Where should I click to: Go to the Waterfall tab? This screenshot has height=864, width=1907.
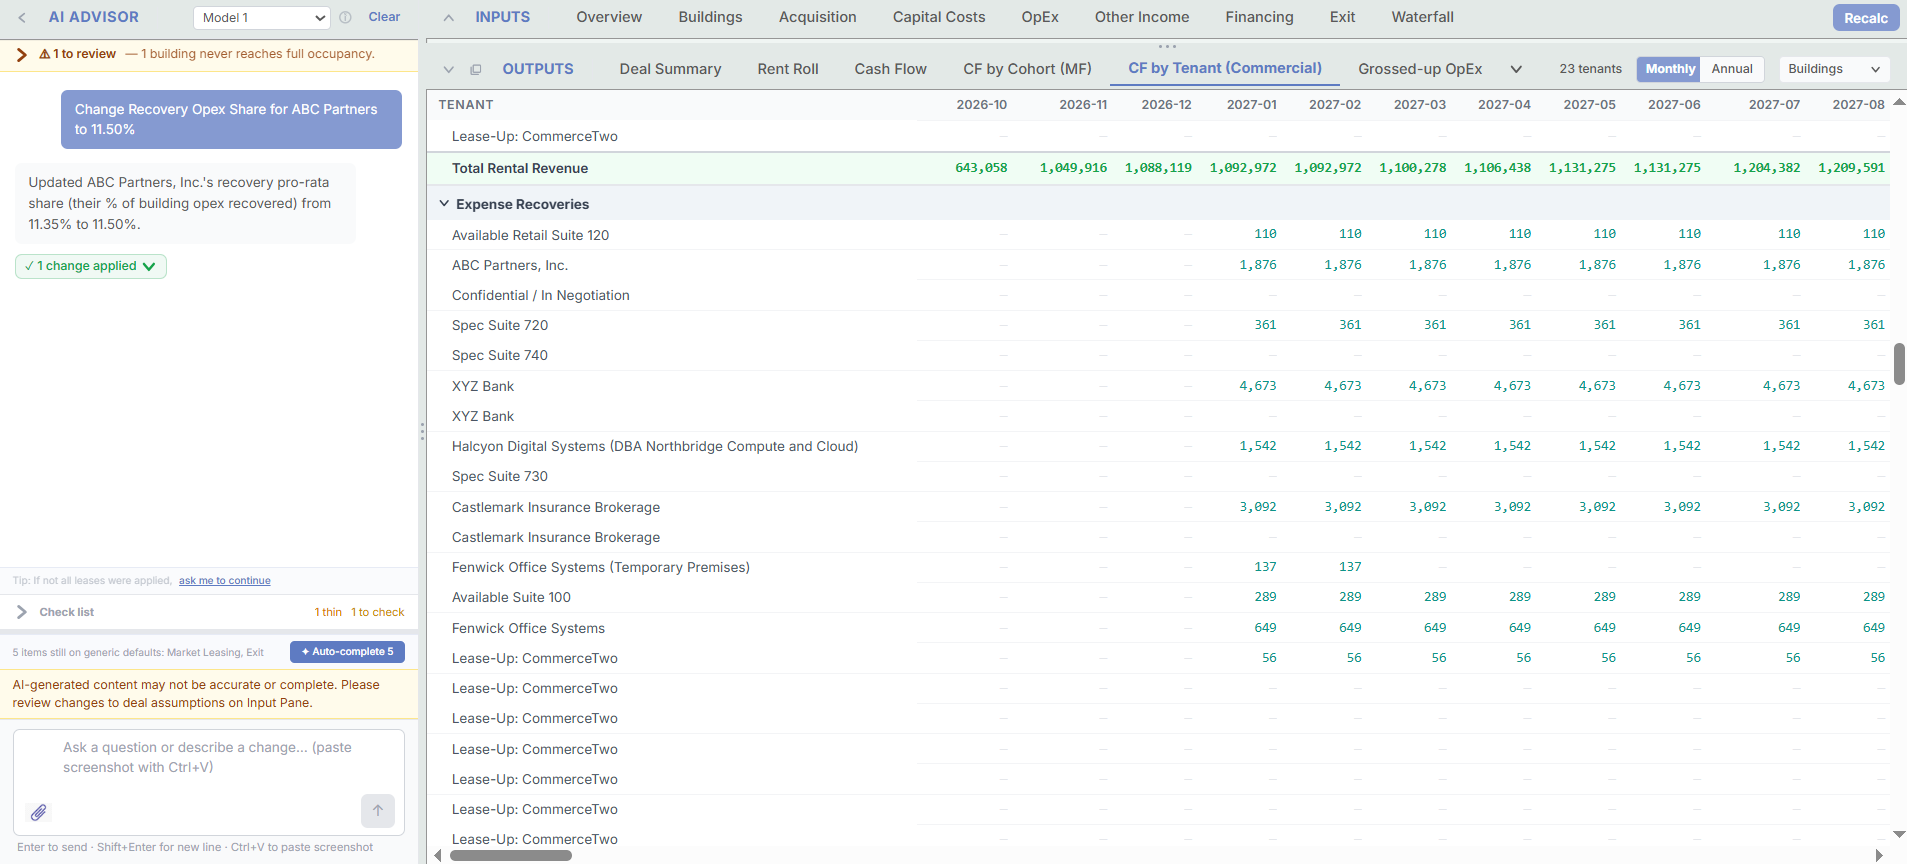[x=1422, y=17]
